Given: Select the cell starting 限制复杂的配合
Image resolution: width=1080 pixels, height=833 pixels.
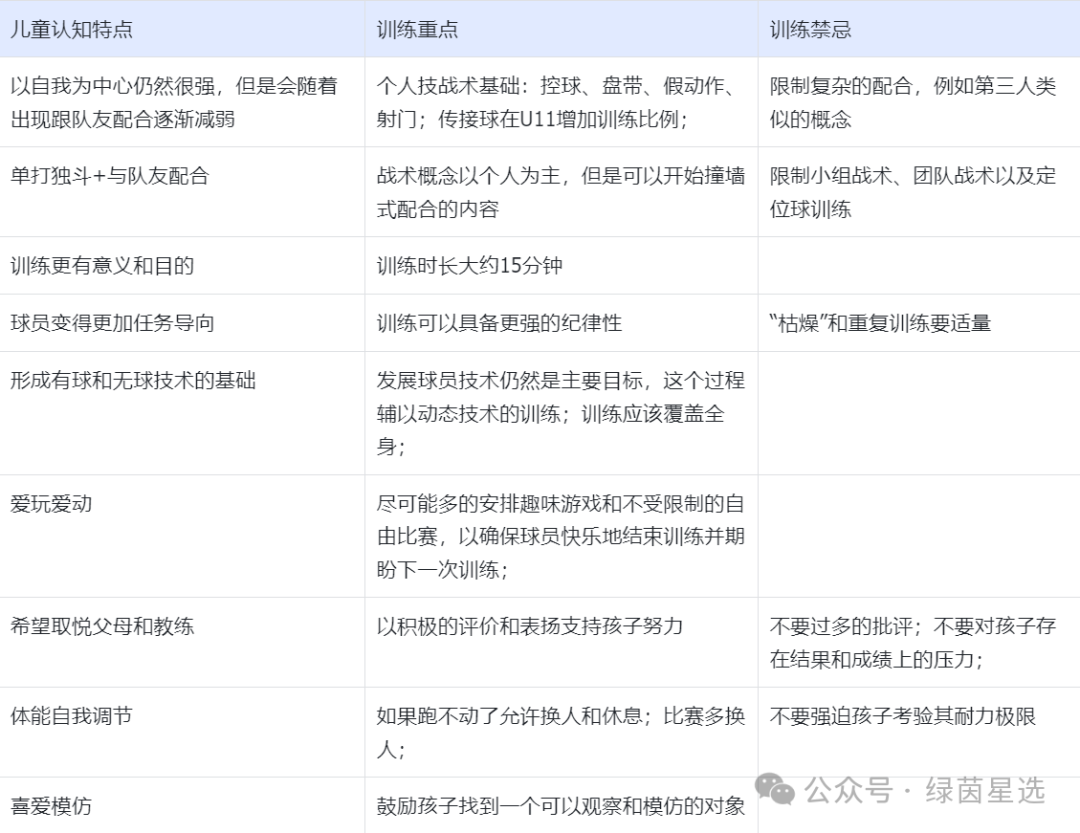Looking at the screenshot, I should pos(920,102).
